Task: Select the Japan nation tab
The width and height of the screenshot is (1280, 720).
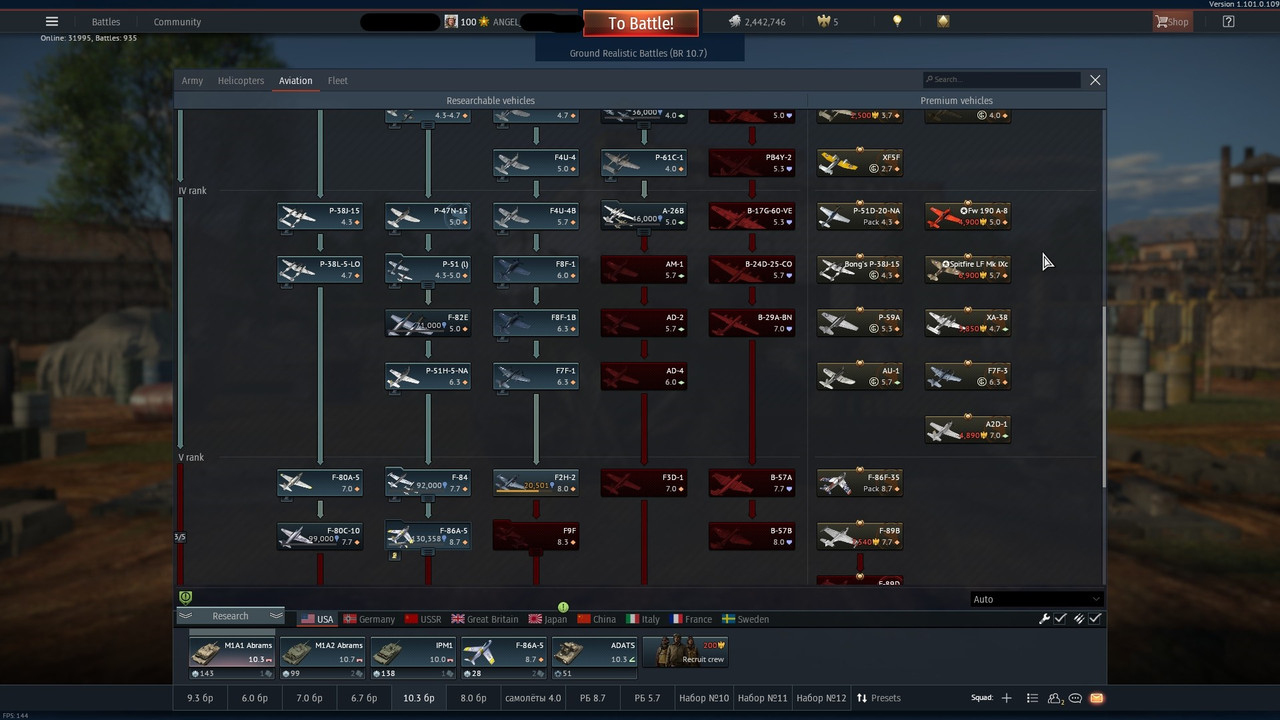Action: pyautogui.click(x=548, y=619)
